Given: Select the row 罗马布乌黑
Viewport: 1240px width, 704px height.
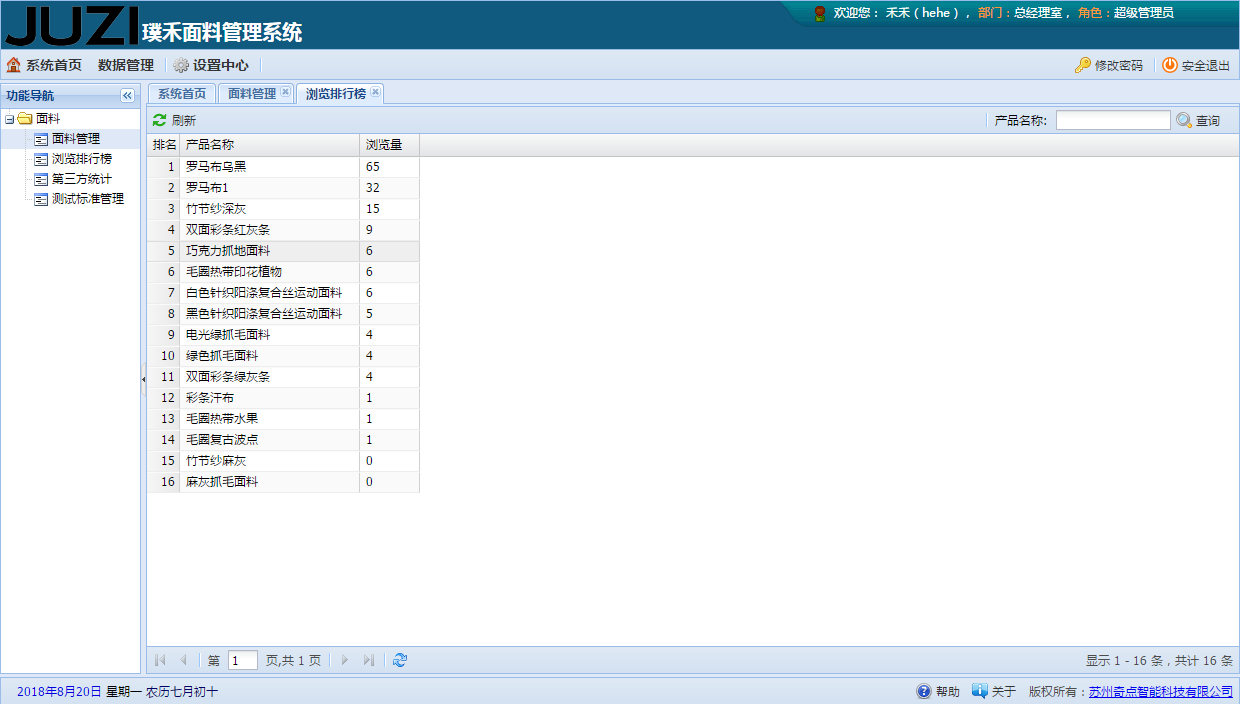Looking at the screenshot, I should (x=283, y=167).
